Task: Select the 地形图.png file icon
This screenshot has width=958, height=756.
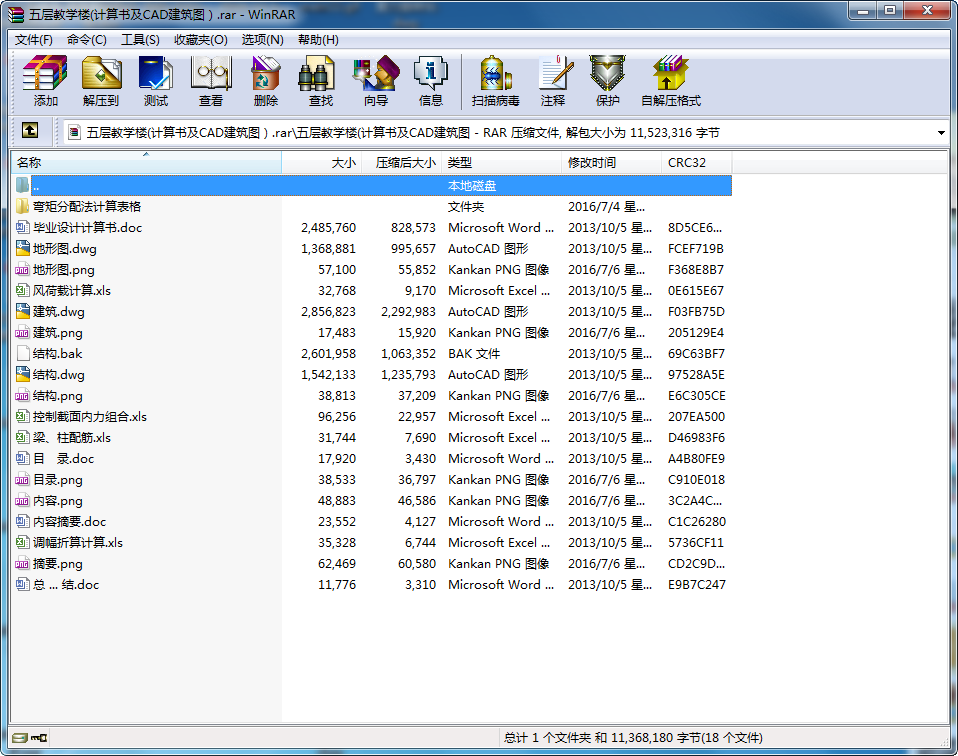Action: coord(22,270)
